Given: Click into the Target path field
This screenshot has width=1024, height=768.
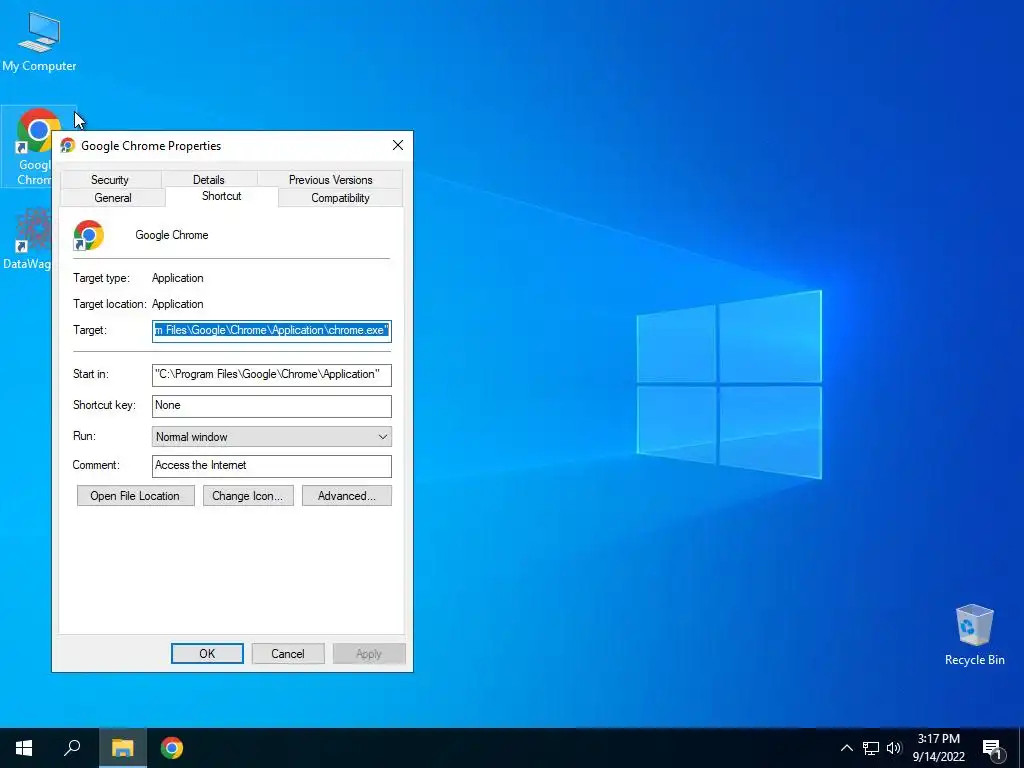Looking at the screenshot, I should click(272, 330).
